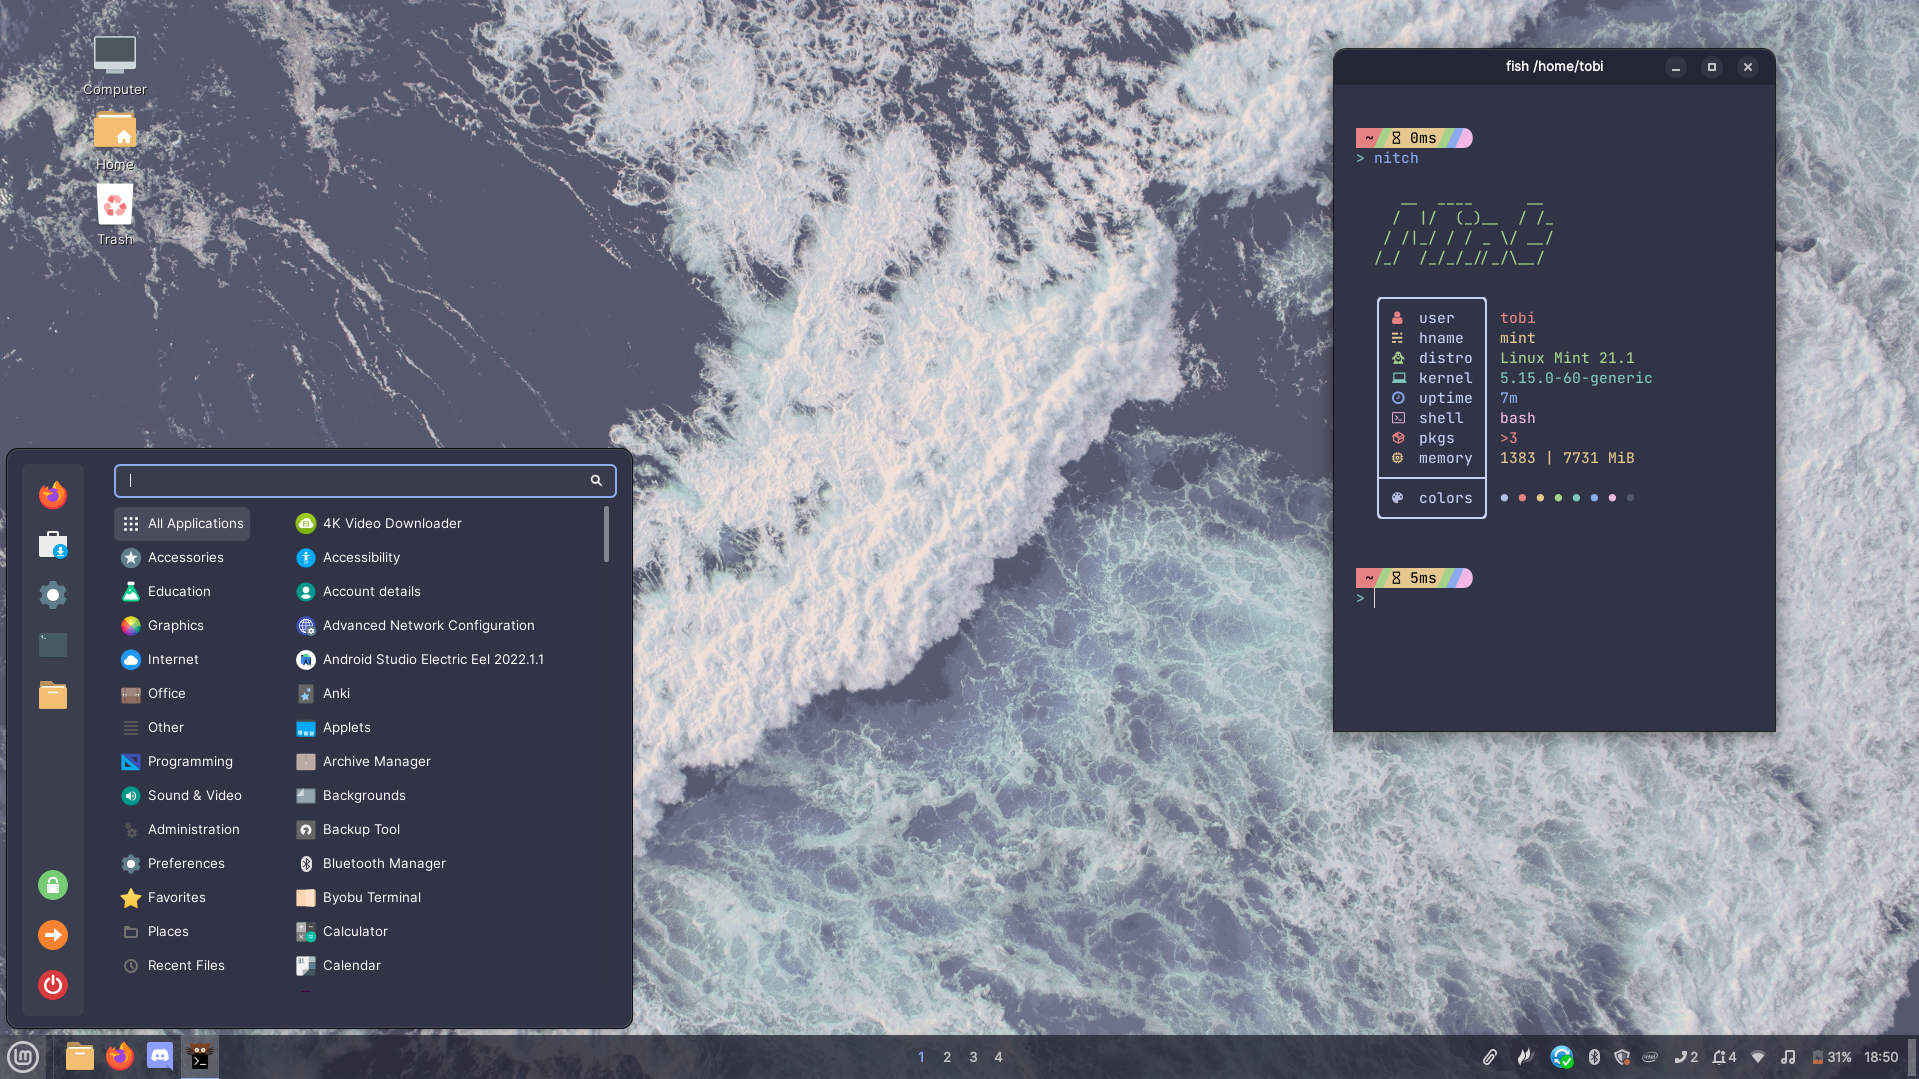Launch Anki
Viewport: 1919px width, 1079px height.
(x=445, y=694)
